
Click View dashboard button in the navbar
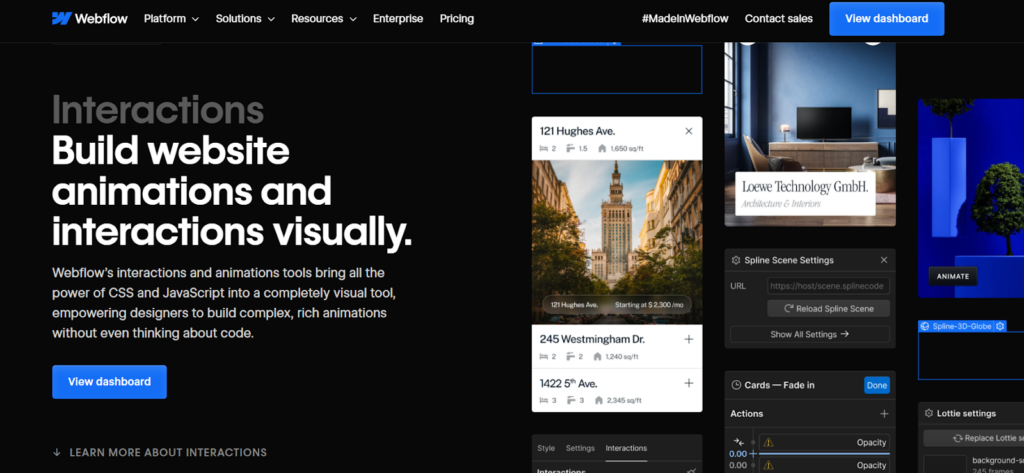tap(886, 19)
